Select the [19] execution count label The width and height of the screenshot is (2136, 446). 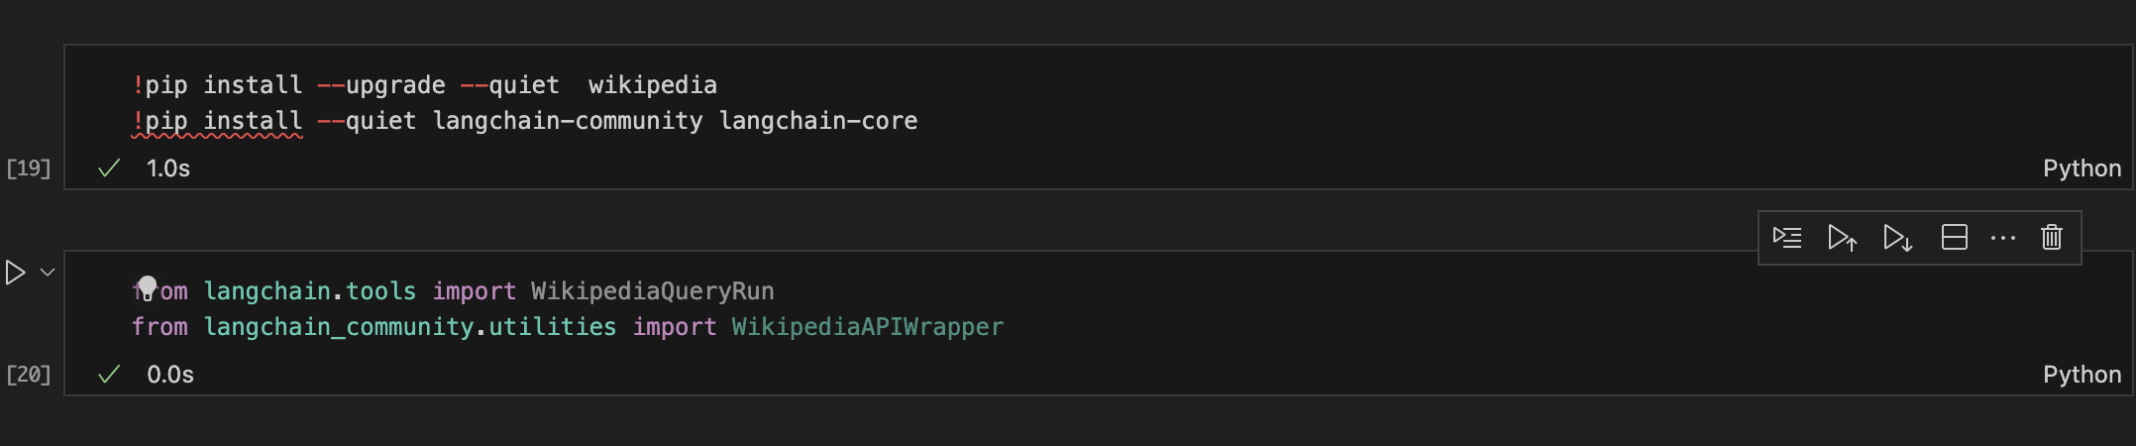28,168
